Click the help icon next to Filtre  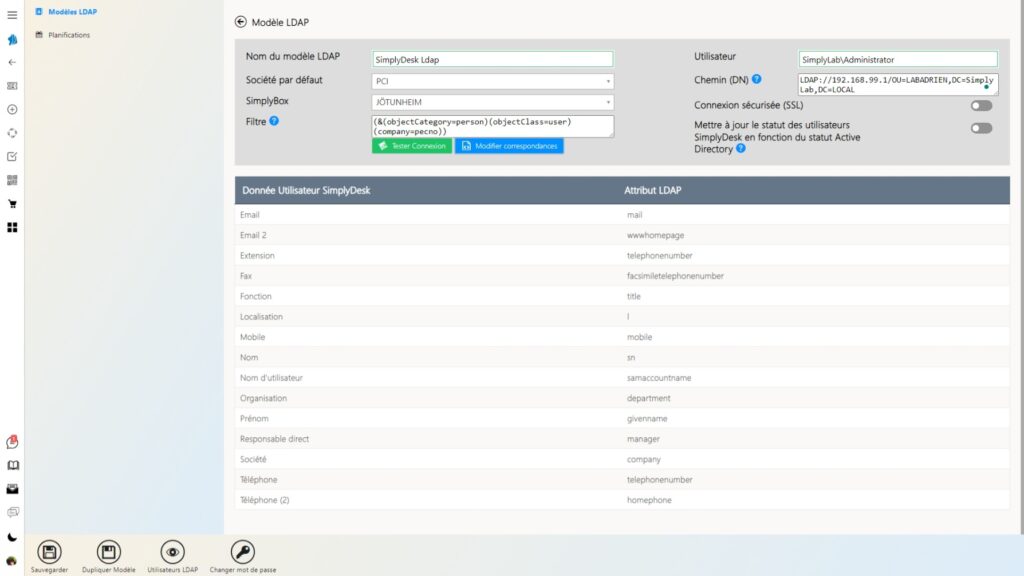tap(273, 120)
